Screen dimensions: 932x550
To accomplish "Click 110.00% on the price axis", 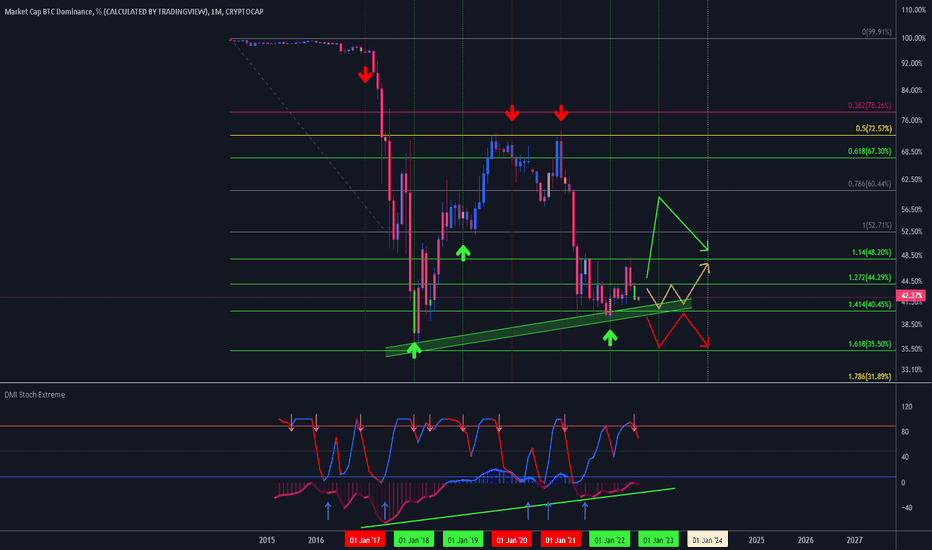I will tap(913, 10).
